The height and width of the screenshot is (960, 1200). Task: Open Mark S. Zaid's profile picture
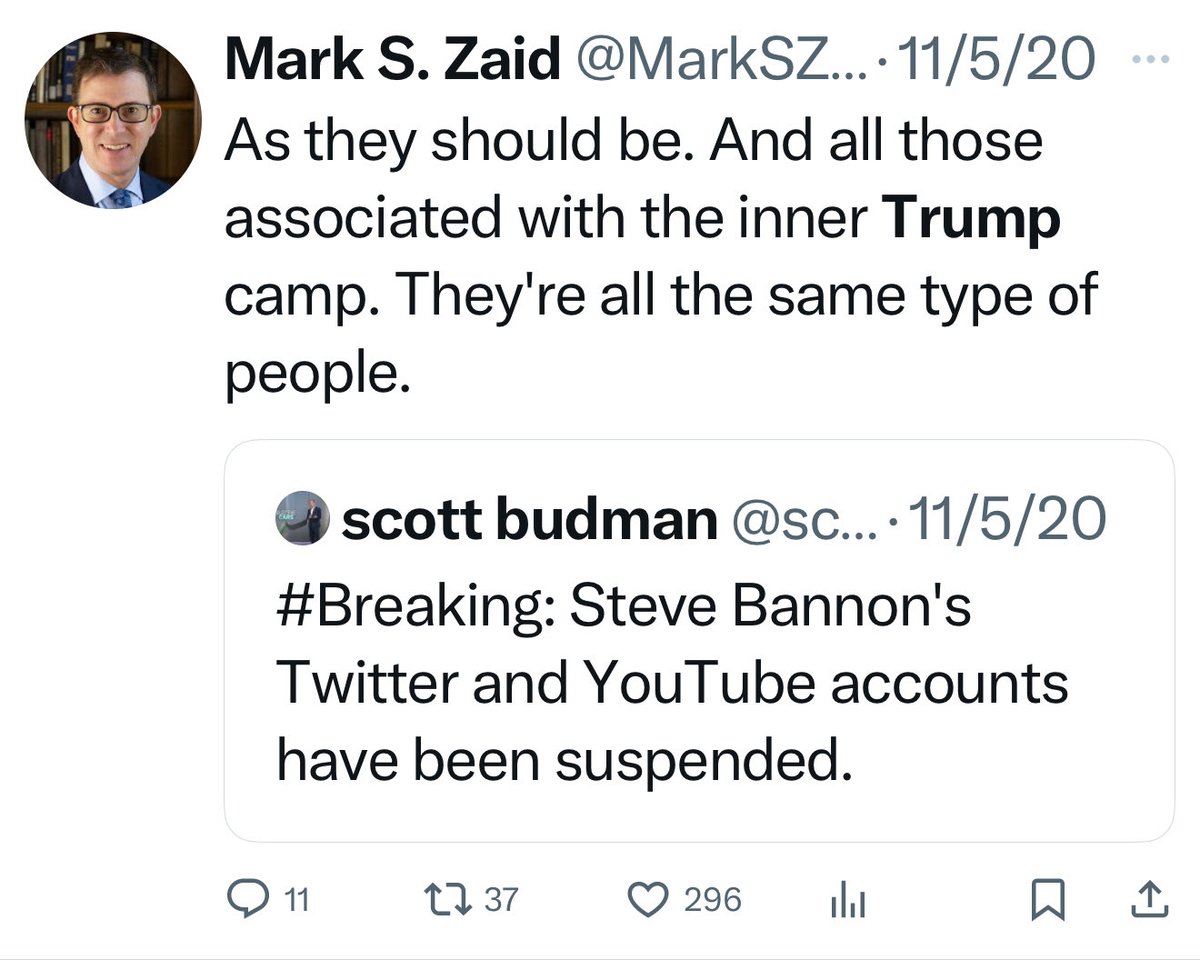coord(113,120)
